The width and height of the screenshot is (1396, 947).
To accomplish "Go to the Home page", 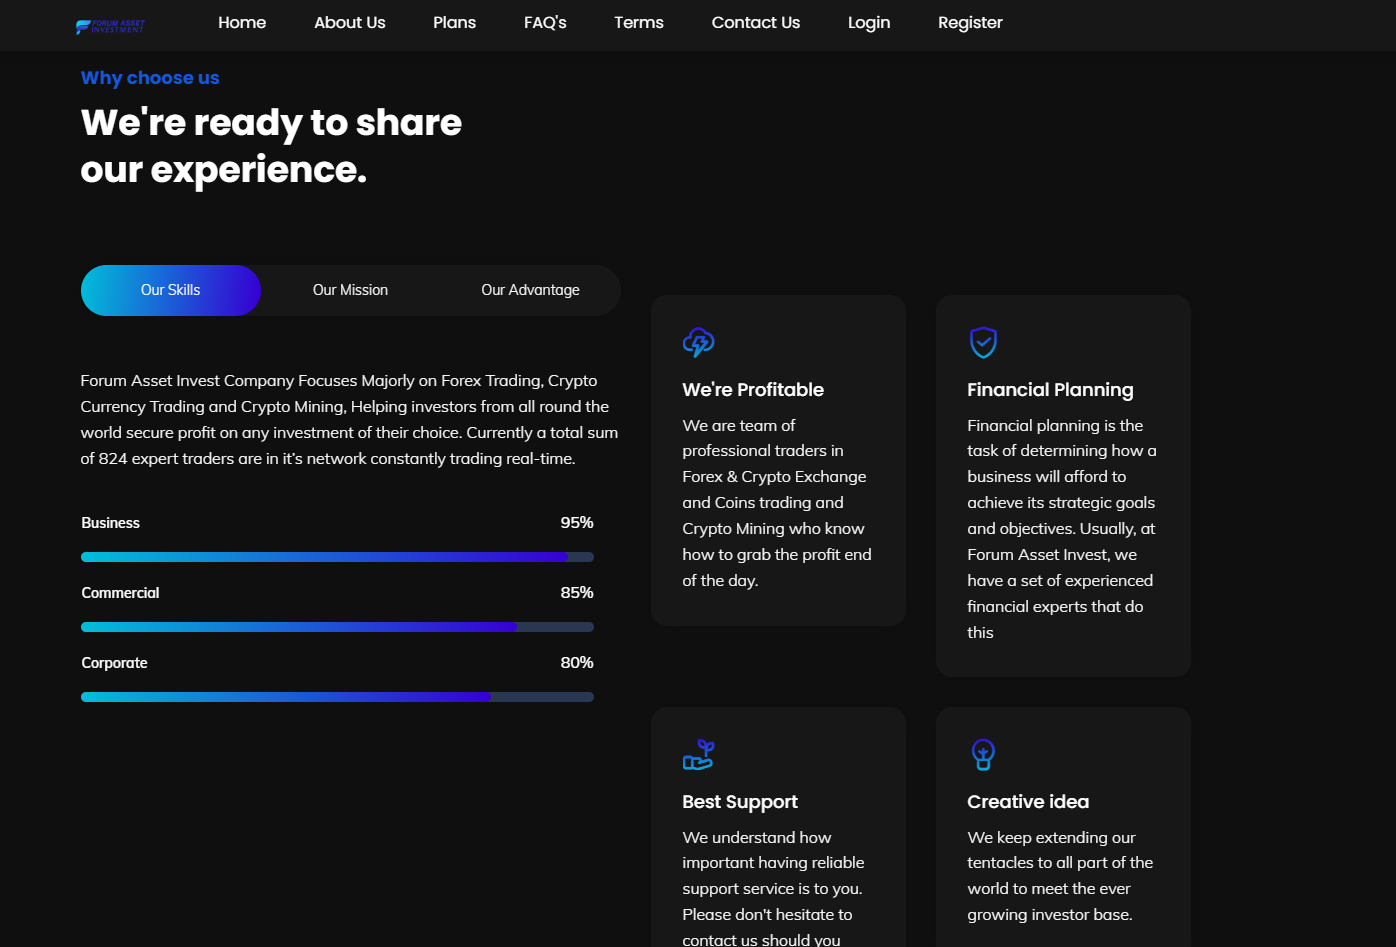I will (x=242, y=23).
